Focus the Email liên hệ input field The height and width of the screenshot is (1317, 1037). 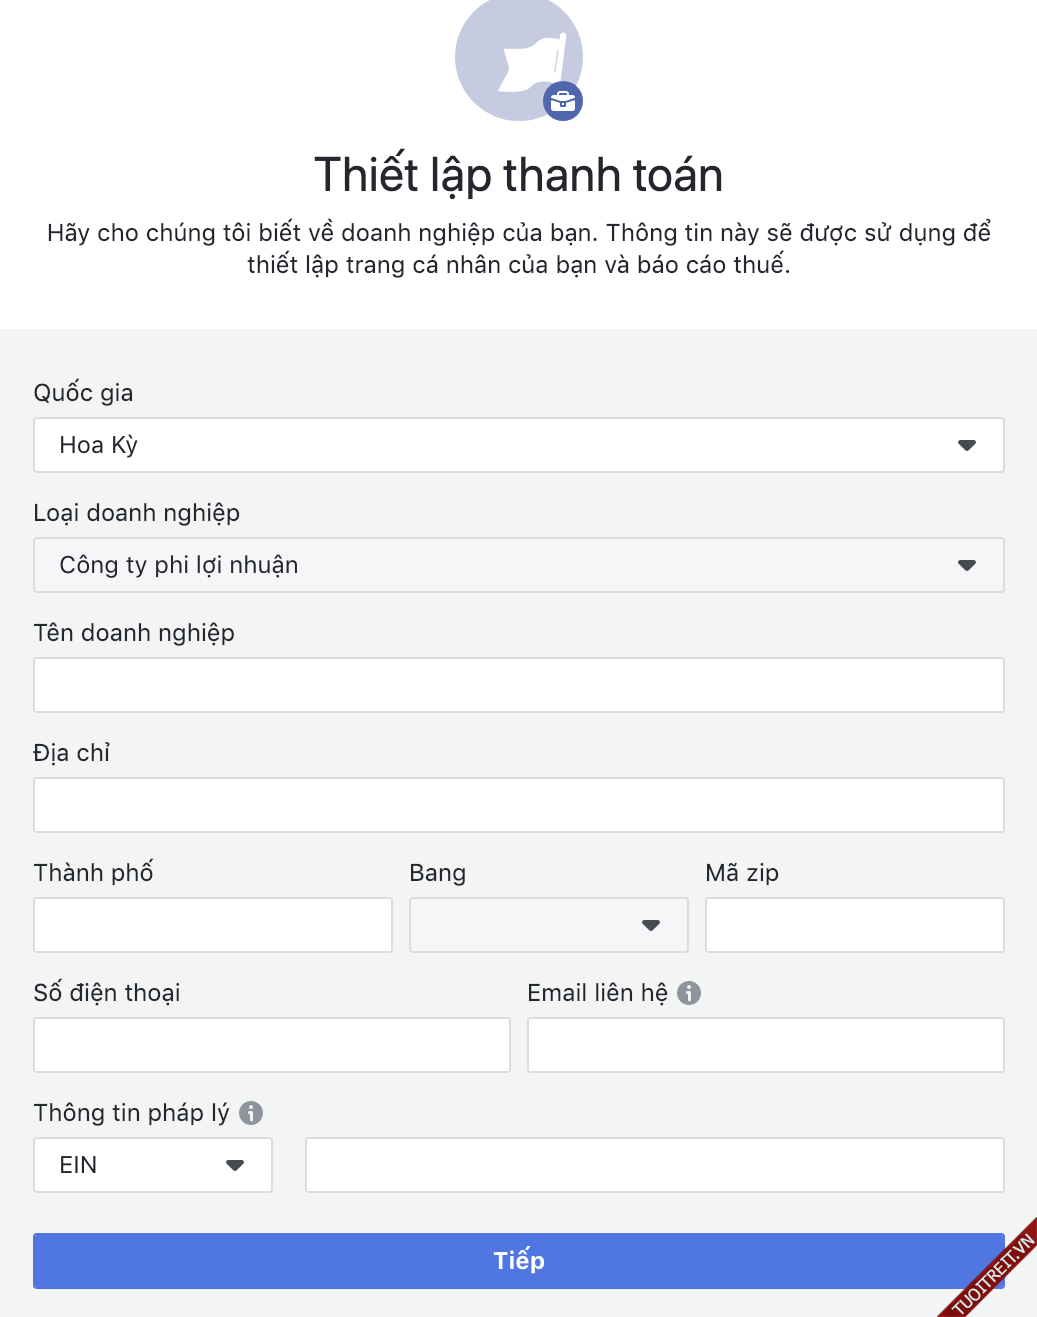pyautogui.click(x=765, y=1045)
